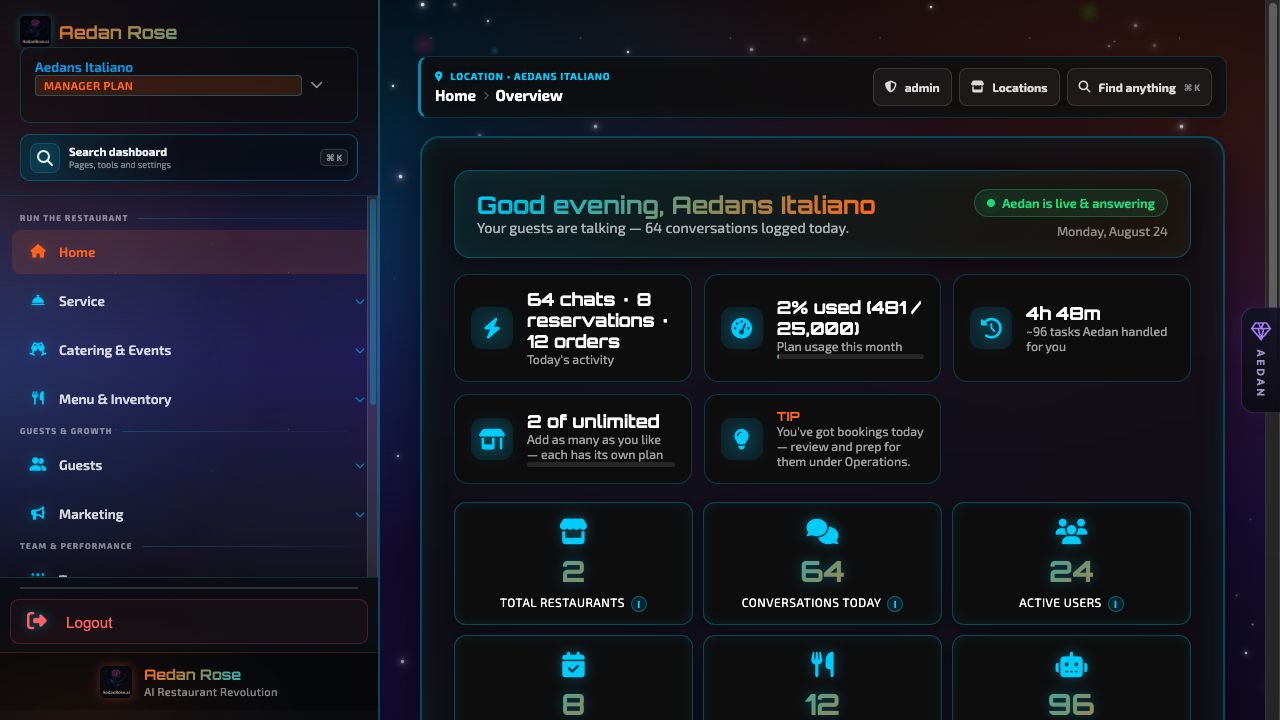Screen dimensions: 1280x720
Task: Click the plan usage progress bar
Action: click(850, 357)
